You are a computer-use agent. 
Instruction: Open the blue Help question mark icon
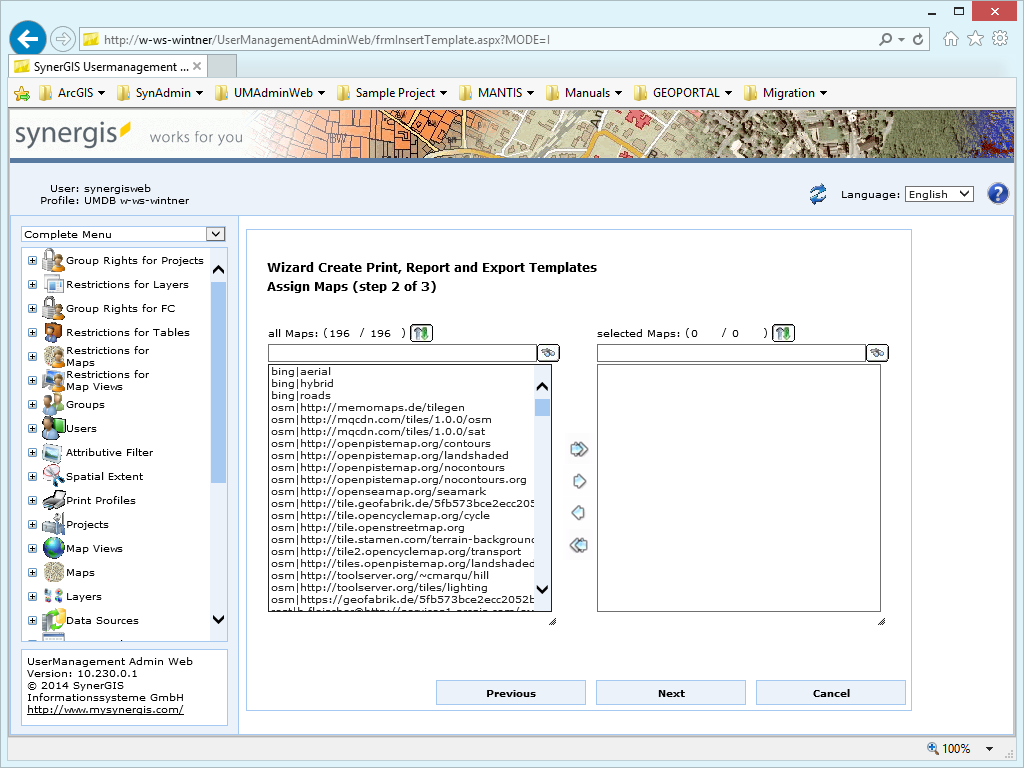point(997,193)
